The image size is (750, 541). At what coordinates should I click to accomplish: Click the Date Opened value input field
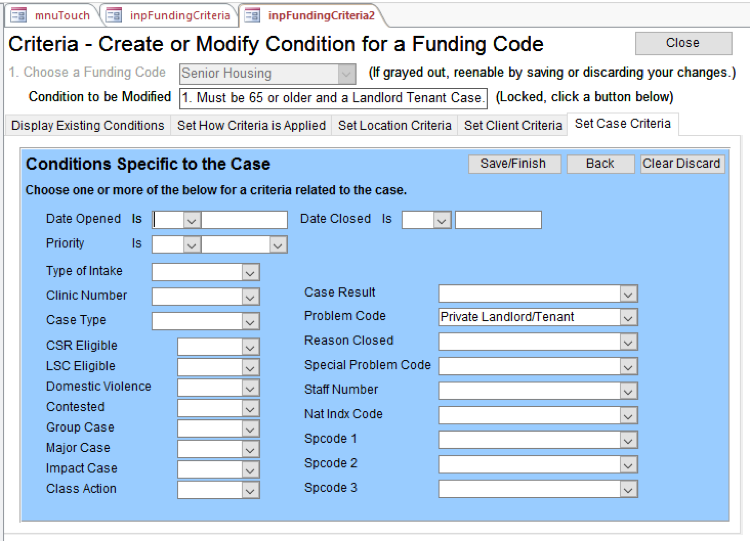tap(244, 220)
